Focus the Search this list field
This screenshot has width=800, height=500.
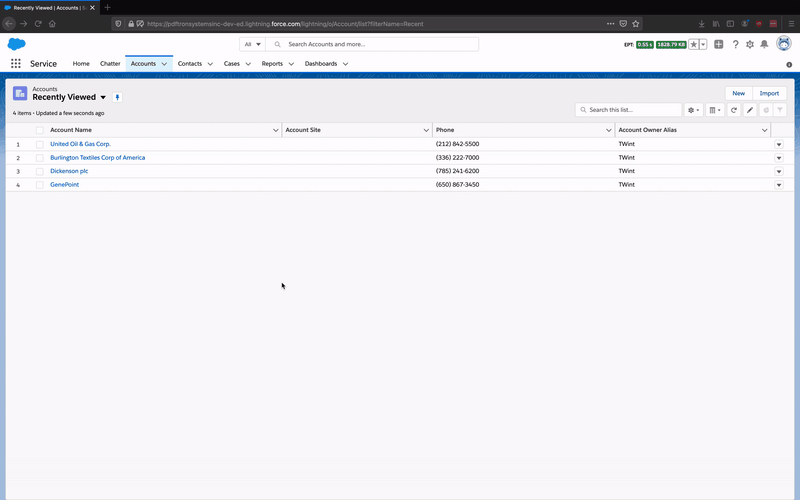[629, 110]
